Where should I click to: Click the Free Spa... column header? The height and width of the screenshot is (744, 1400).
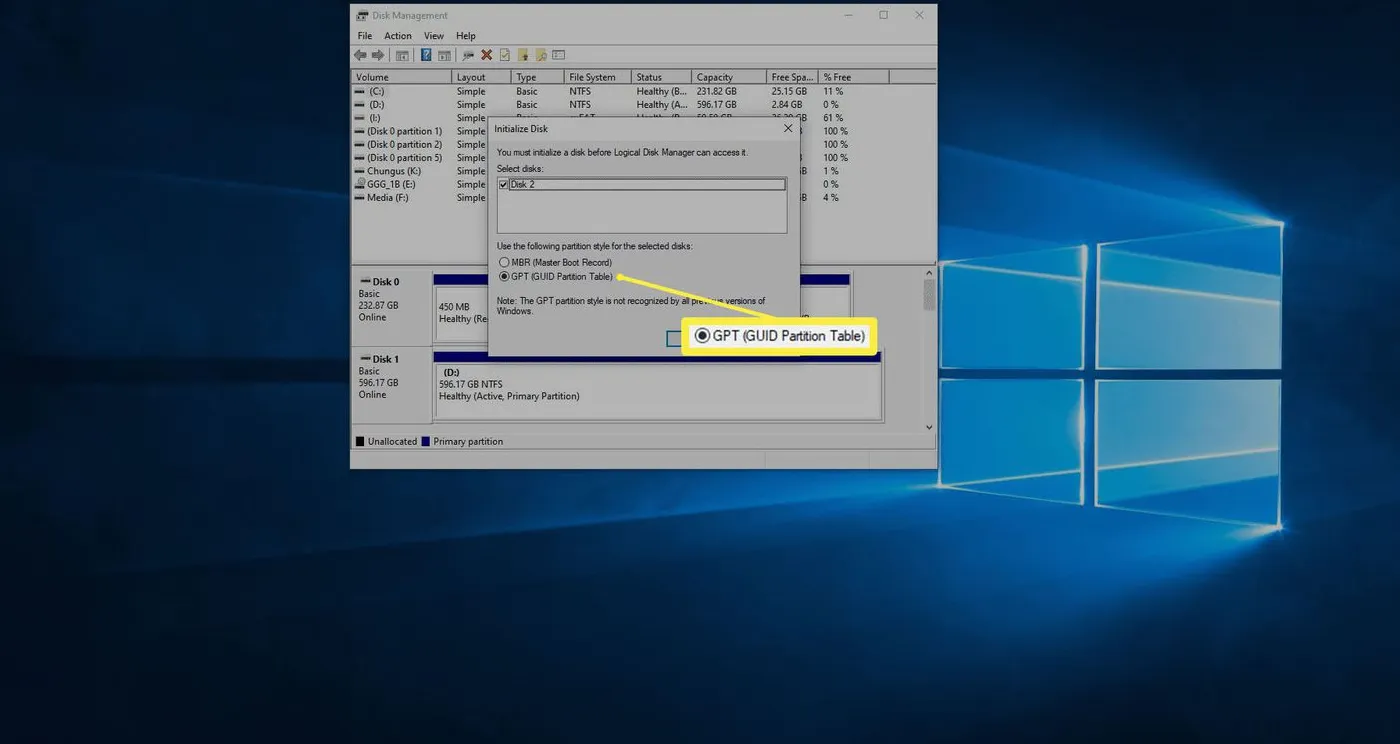tap(791, 76)
